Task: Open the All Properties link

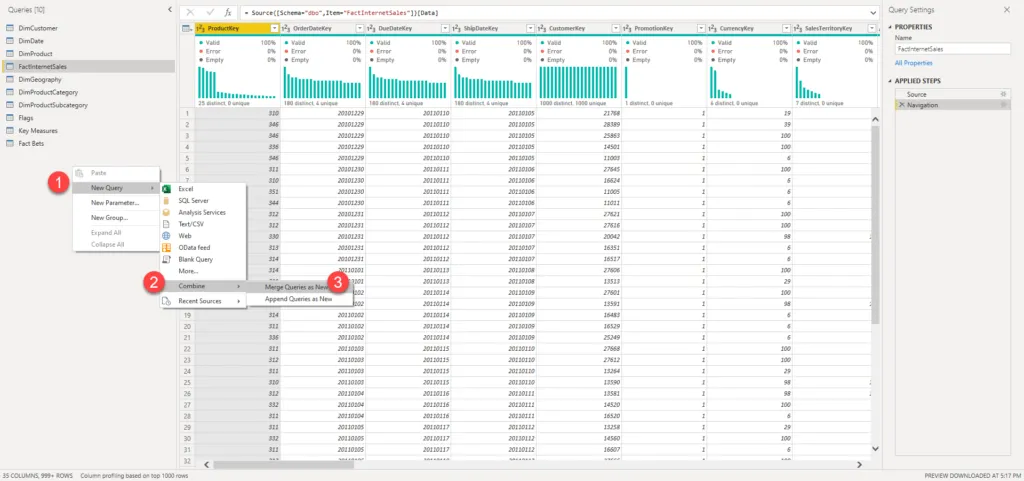Action: point(915,62)
